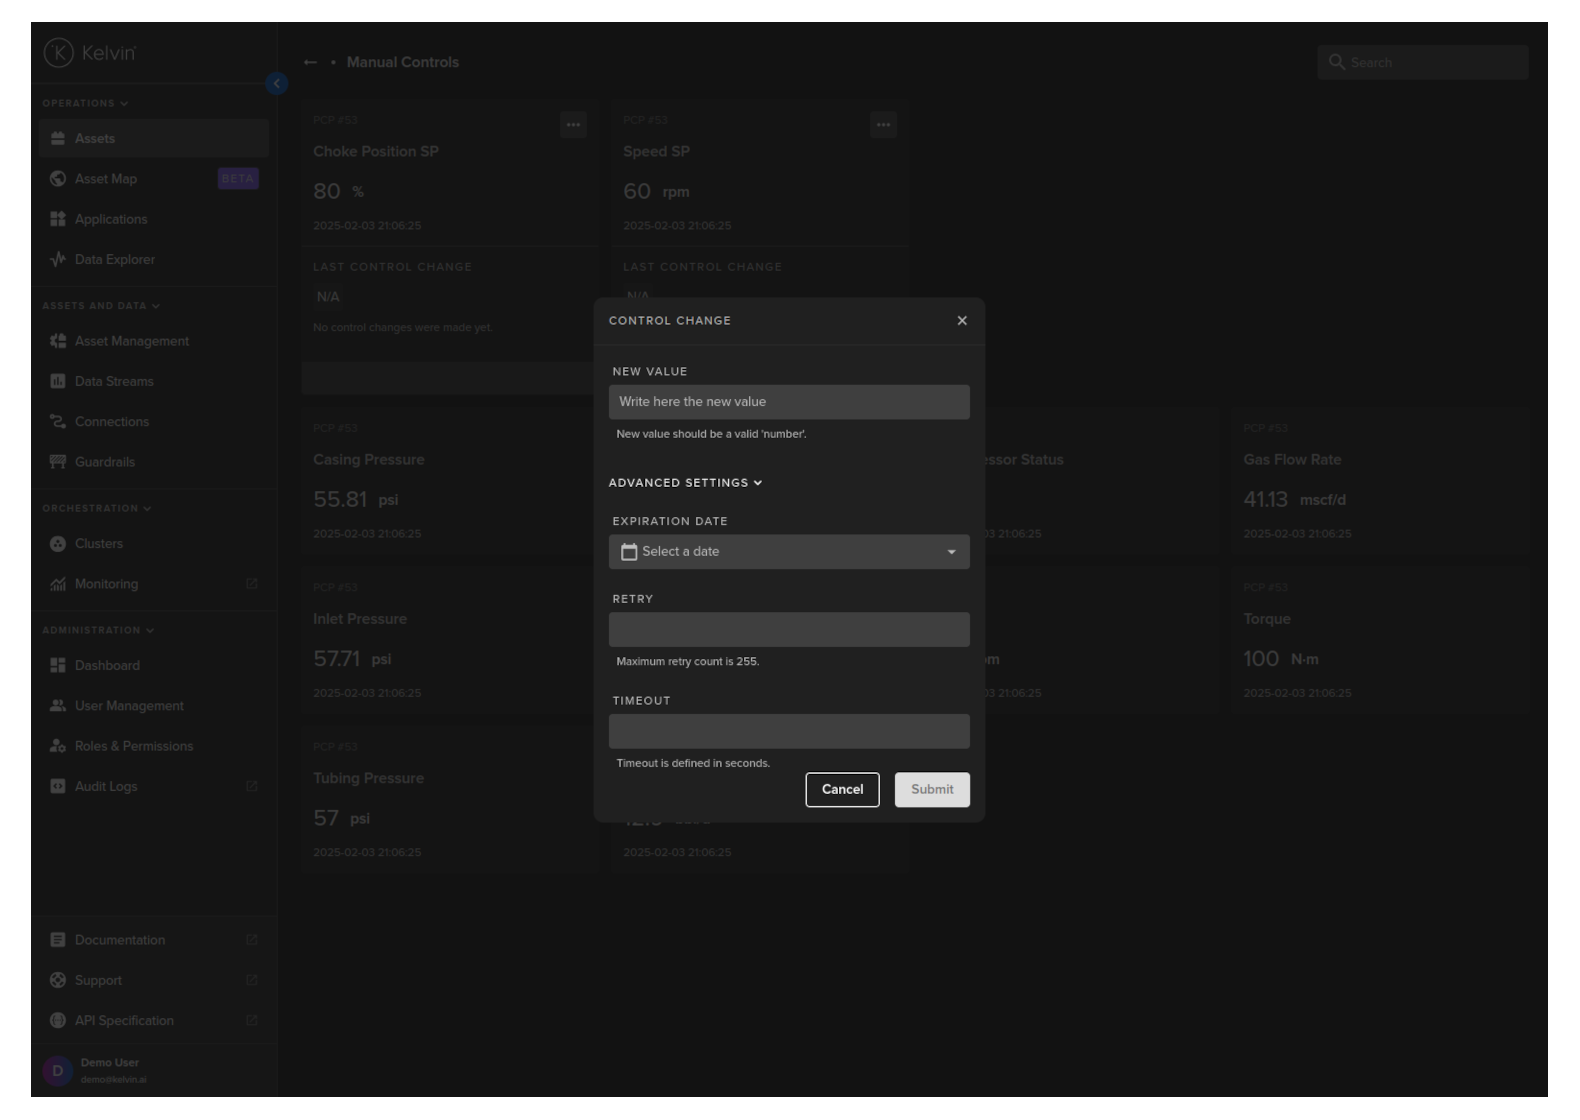Open the Asset Map globe icon

(58, 179)
